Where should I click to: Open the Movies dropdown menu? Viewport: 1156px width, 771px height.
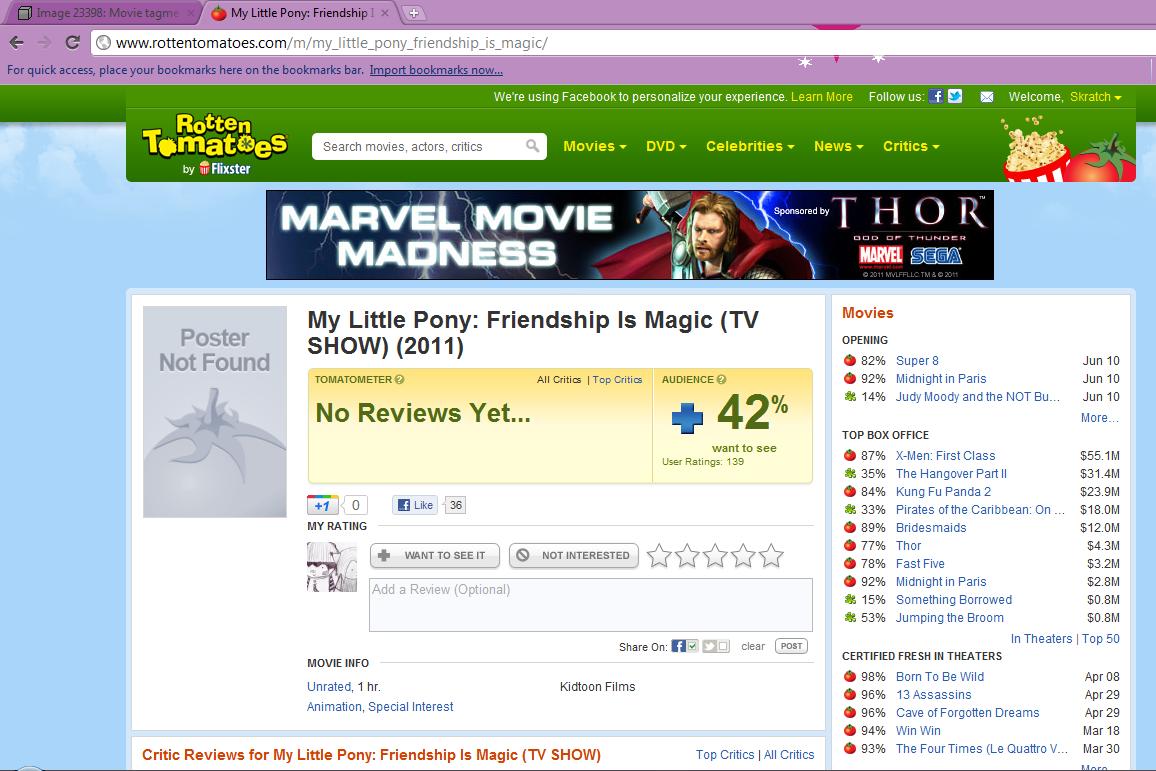pyautogui.click(x=594, y=146)
